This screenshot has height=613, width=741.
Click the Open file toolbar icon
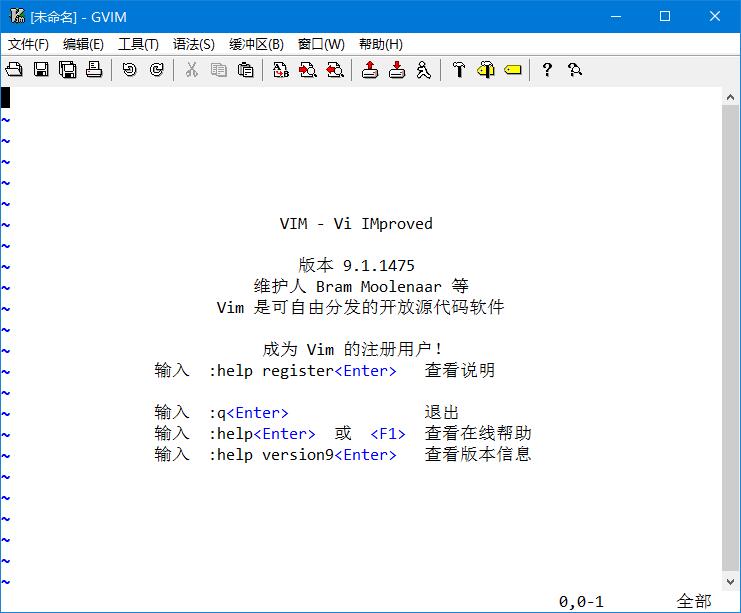pos(14,70)
